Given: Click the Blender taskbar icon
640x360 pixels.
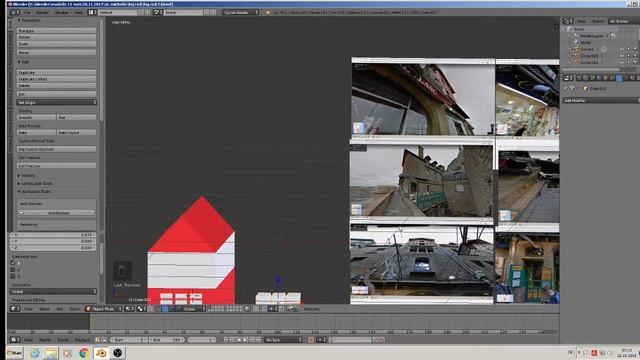Looking at the screenshot, I should point(101,353).
